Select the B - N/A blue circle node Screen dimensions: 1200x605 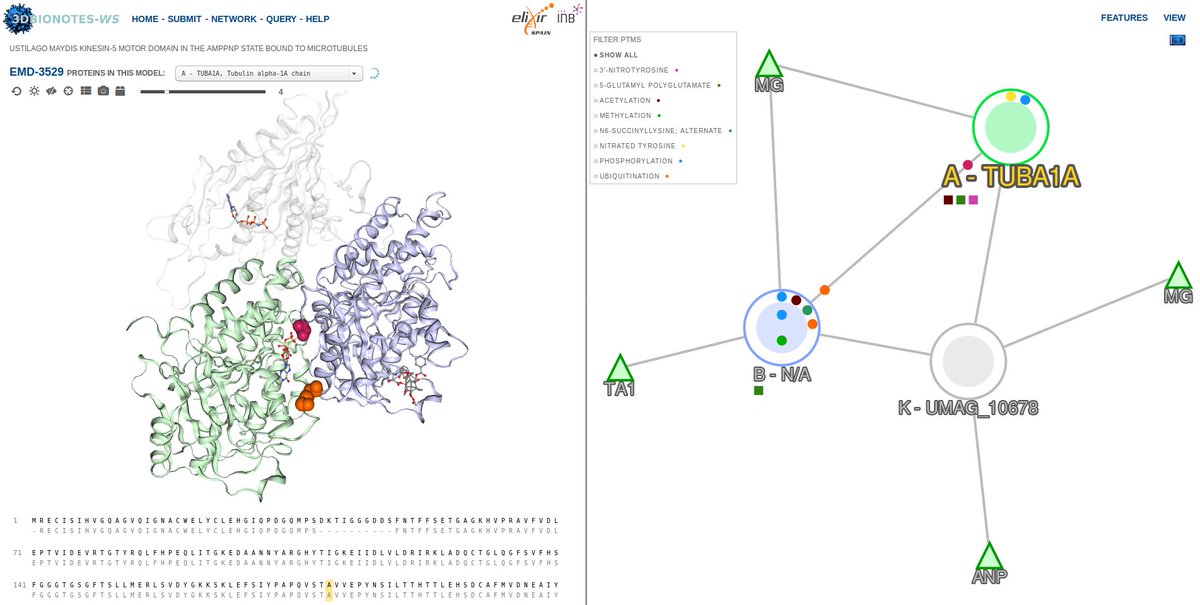click(x=781, y=327)
